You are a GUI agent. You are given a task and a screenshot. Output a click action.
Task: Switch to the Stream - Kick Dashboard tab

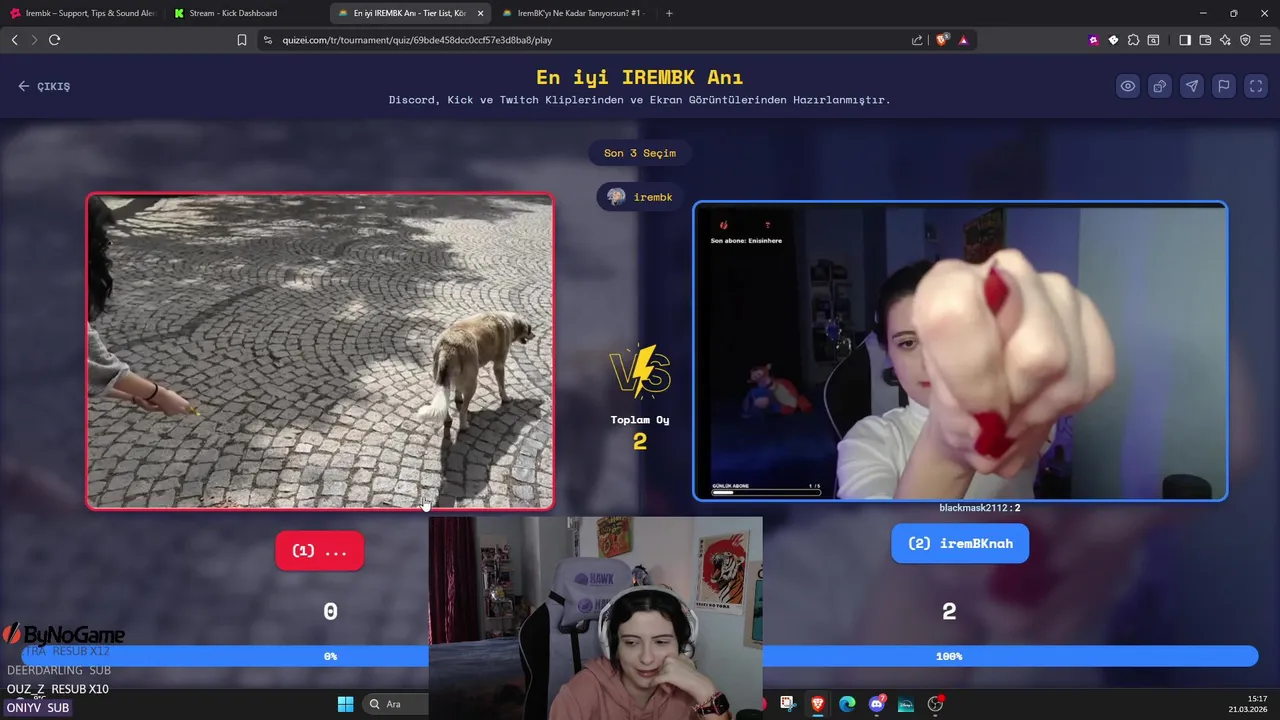coord(240,13)
